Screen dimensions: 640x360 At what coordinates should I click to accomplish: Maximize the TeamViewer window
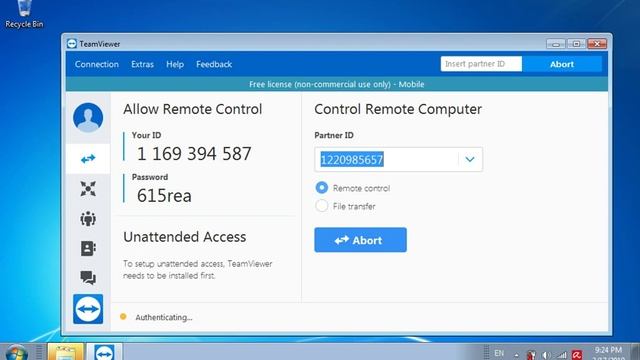(x=576, y=44)
